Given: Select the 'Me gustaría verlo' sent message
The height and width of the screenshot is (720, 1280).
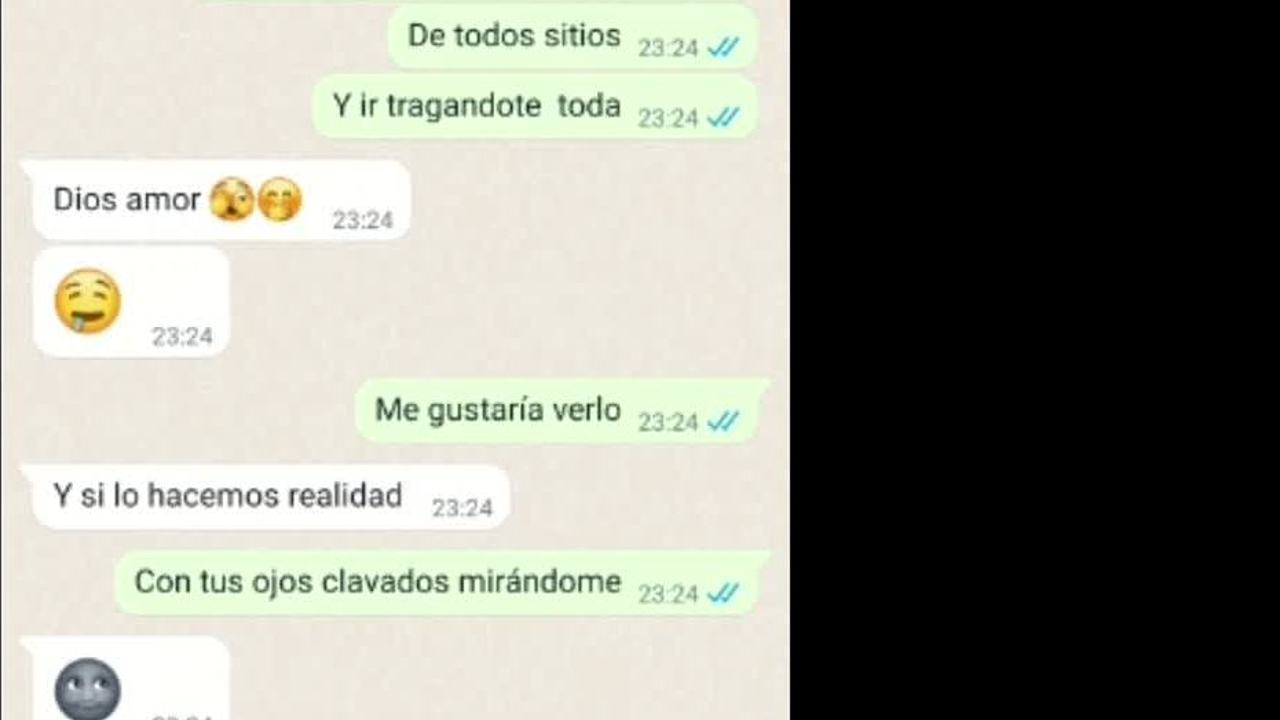Looking at the screenshot, I should 563,411.
